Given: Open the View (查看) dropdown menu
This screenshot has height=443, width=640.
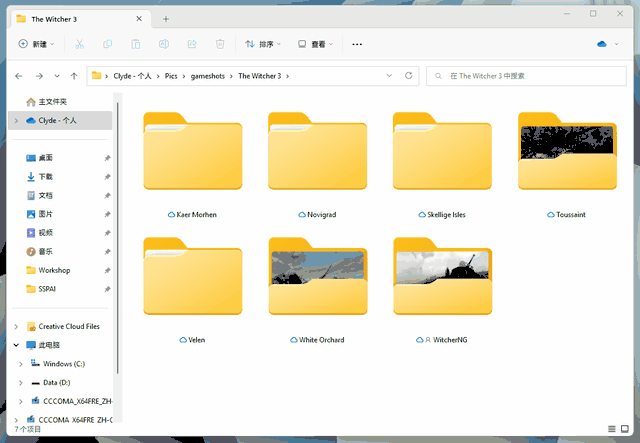Looking at the screenshot, I should [316, 44].
